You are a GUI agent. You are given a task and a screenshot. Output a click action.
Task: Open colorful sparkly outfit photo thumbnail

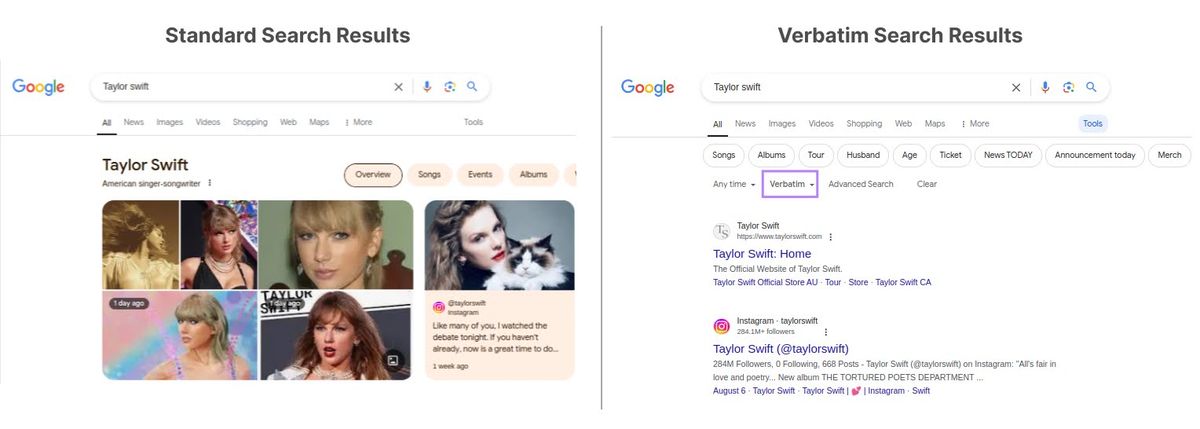click(179, 335)
